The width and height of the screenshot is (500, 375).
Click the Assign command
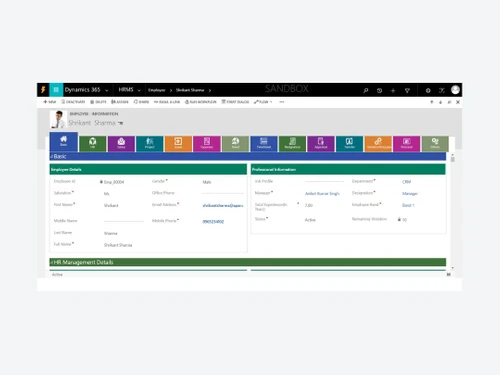(120, 102)
